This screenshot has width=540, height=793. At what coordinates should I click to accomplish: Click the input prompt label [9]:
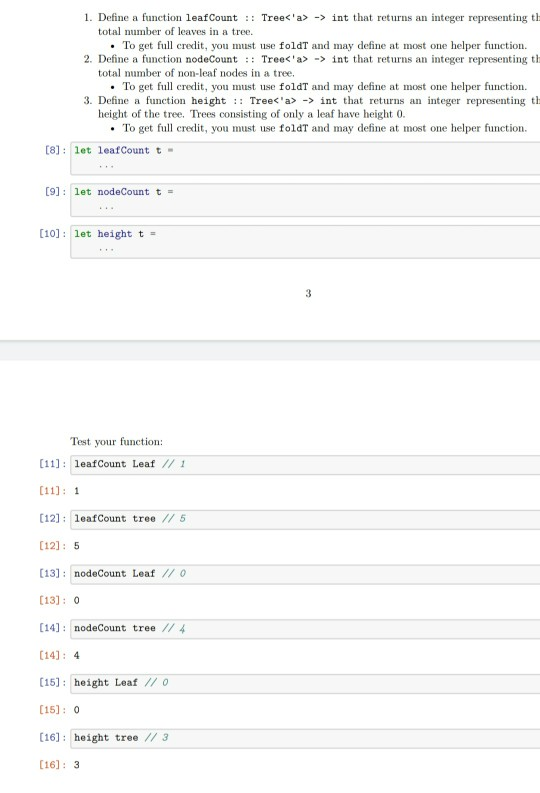(56, 192)
